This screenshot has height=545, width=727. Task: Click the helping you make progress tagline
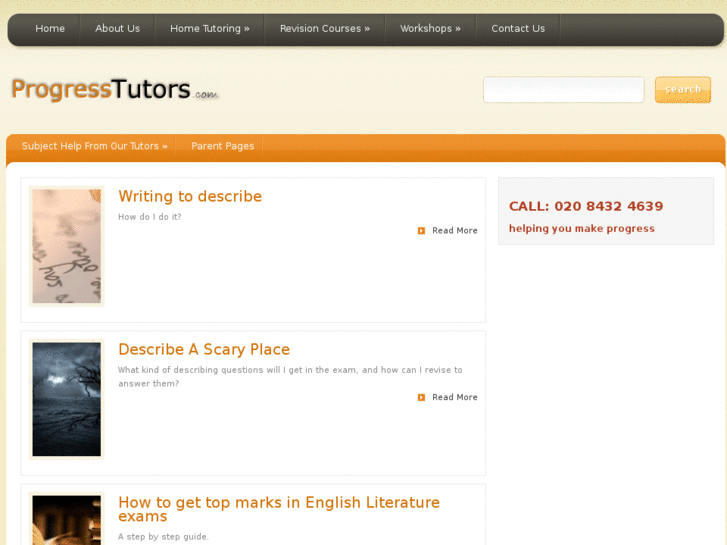(x=581, y=228)
